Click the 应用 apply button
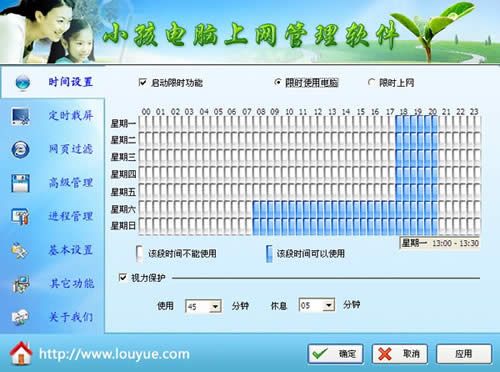Screen dimensions: 500x372 (464, 354)
